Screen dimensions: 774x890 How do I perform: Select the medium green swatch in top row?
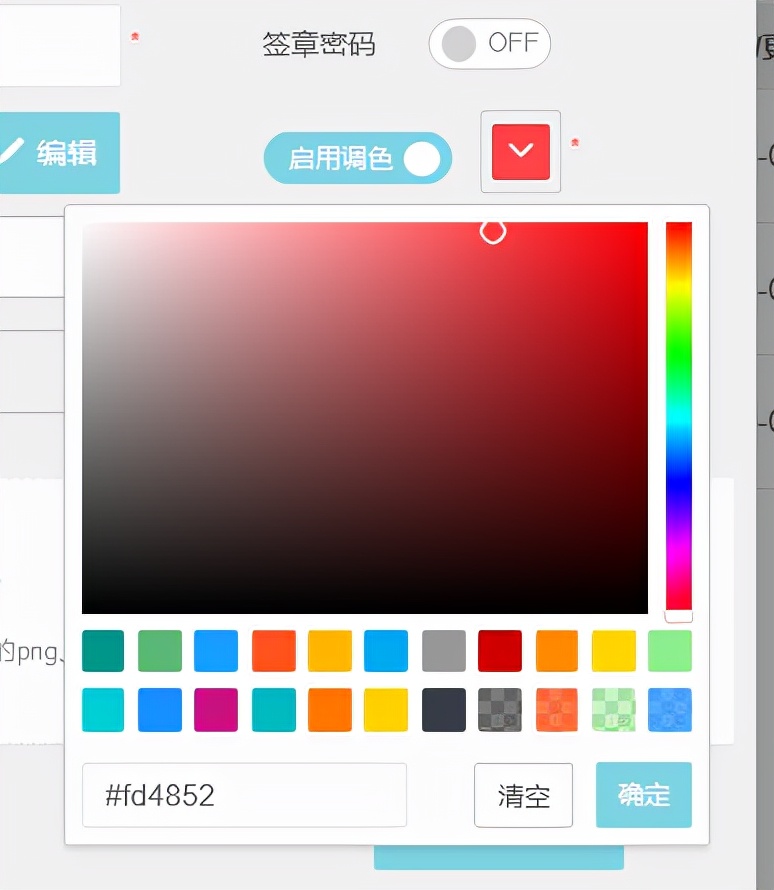[160, 650]
